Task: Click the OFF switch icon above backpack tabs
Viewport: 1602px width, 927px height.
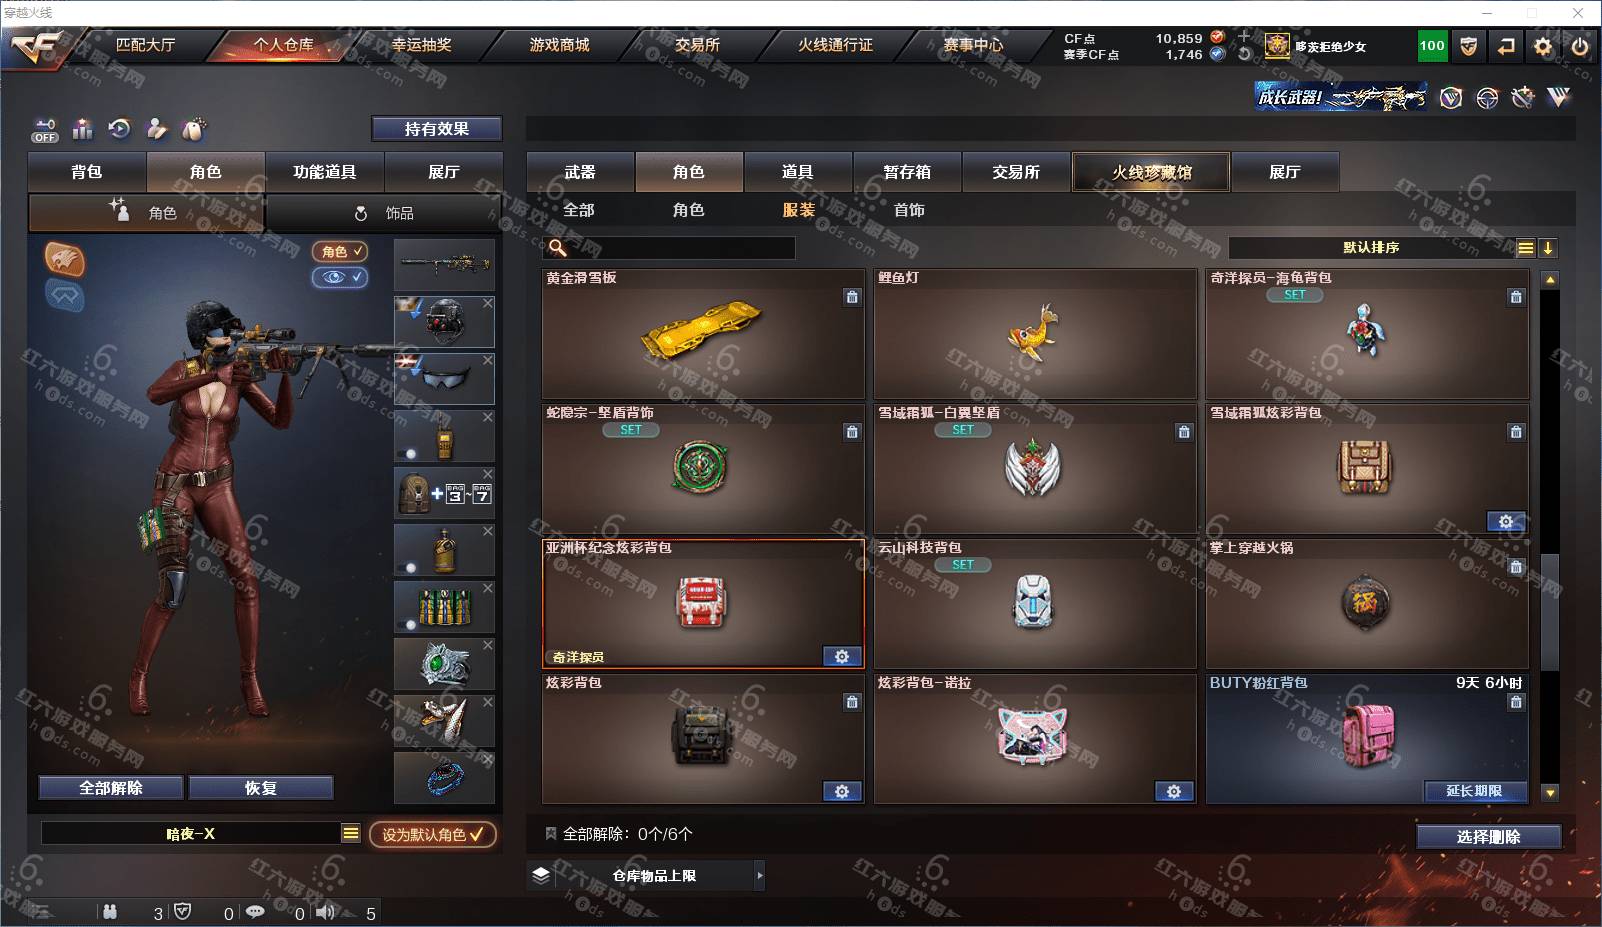Action: click(44, 130)
